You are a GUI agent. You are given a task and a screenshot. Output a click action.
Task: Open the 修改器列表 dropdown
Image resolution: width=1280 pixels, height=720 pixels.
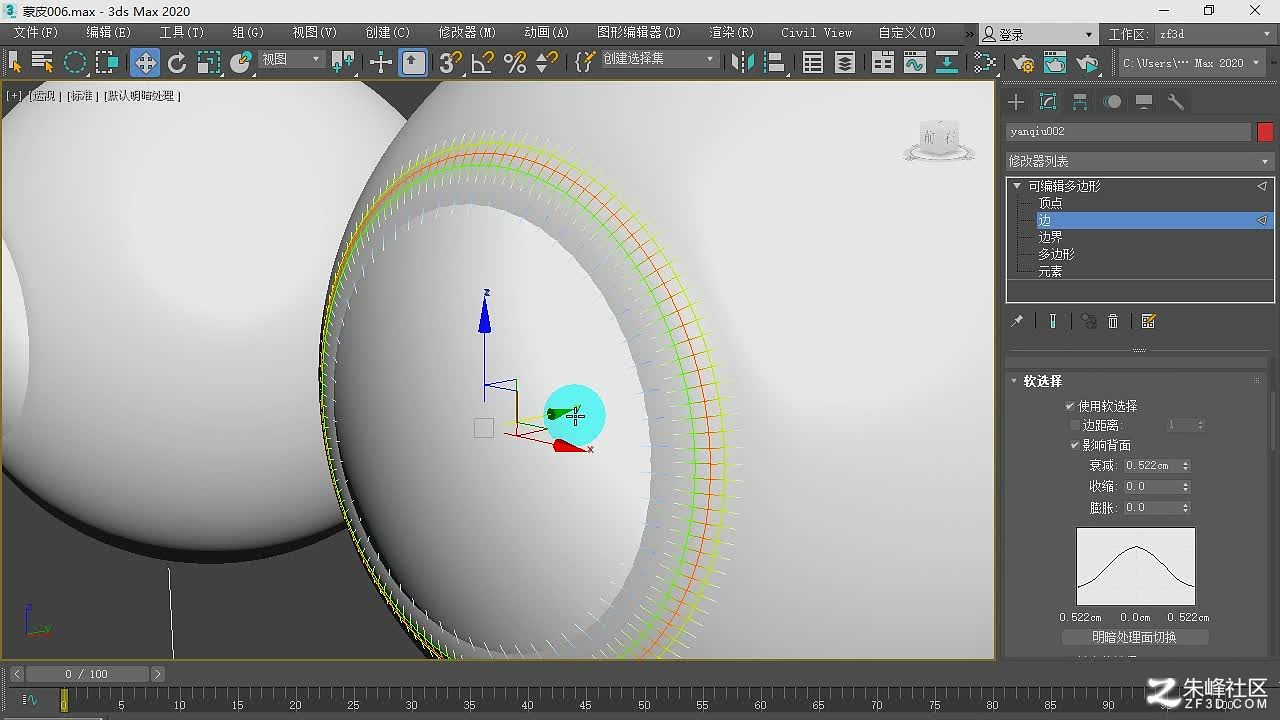click(1139, 161)
